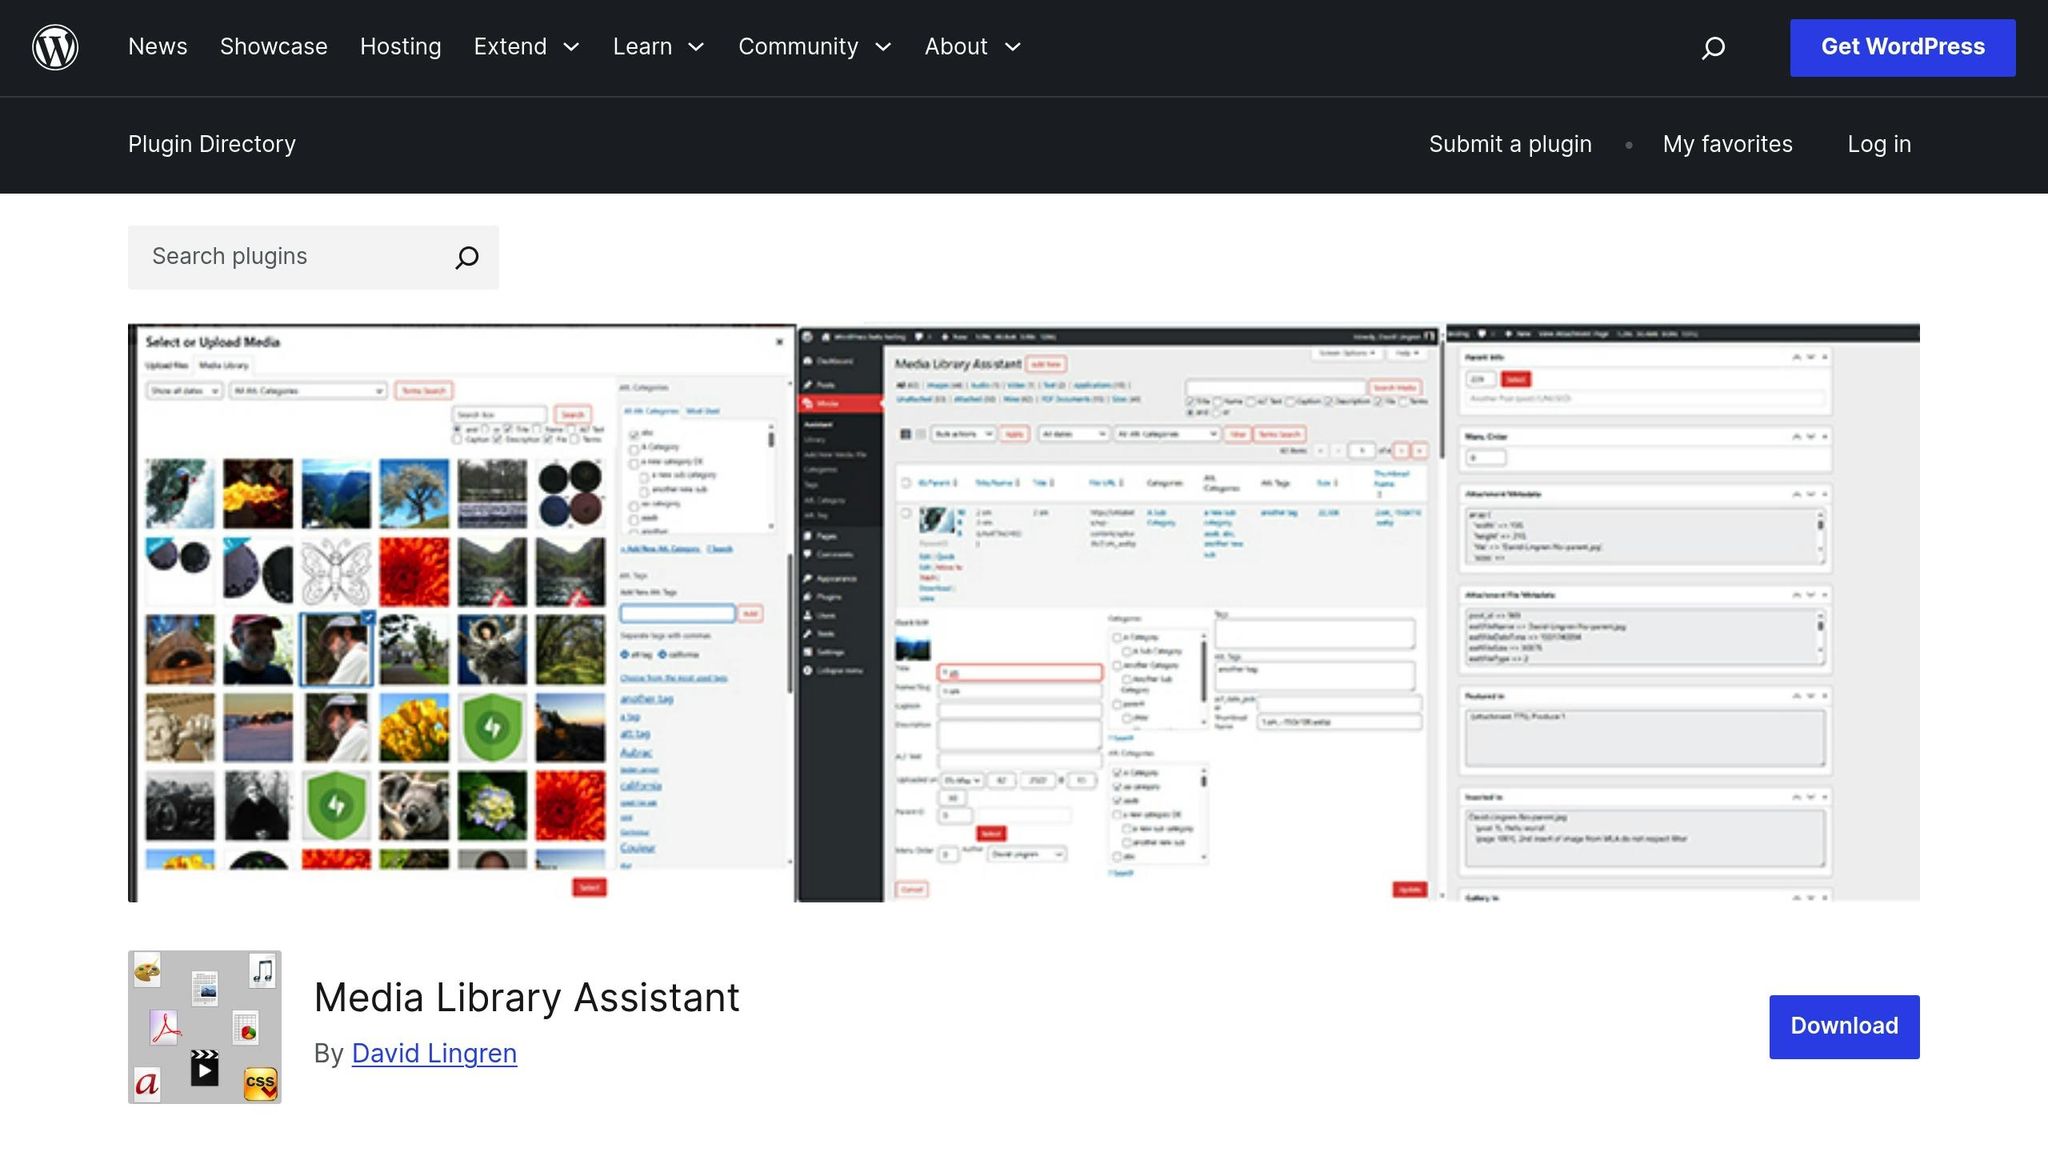Image resolution: width=2048 pixels, height=1152 pixels.
Task: Open David Lingren author link
Action: [434, 1053]
